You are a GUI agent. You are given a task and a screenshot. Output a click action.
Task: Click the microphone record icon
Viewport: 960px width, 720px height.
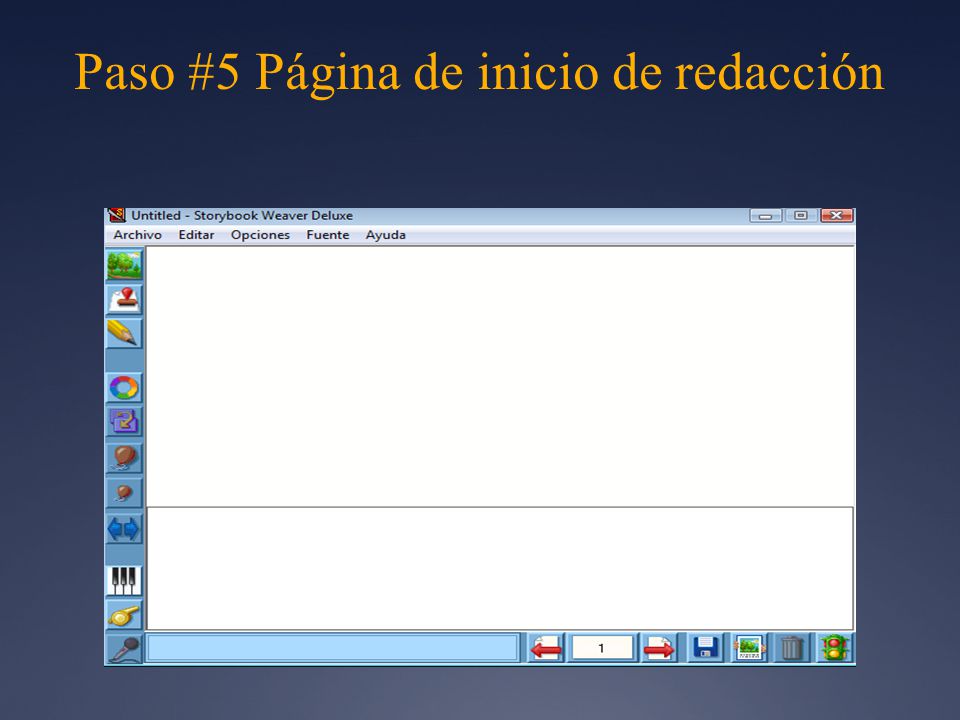(124, 648)
